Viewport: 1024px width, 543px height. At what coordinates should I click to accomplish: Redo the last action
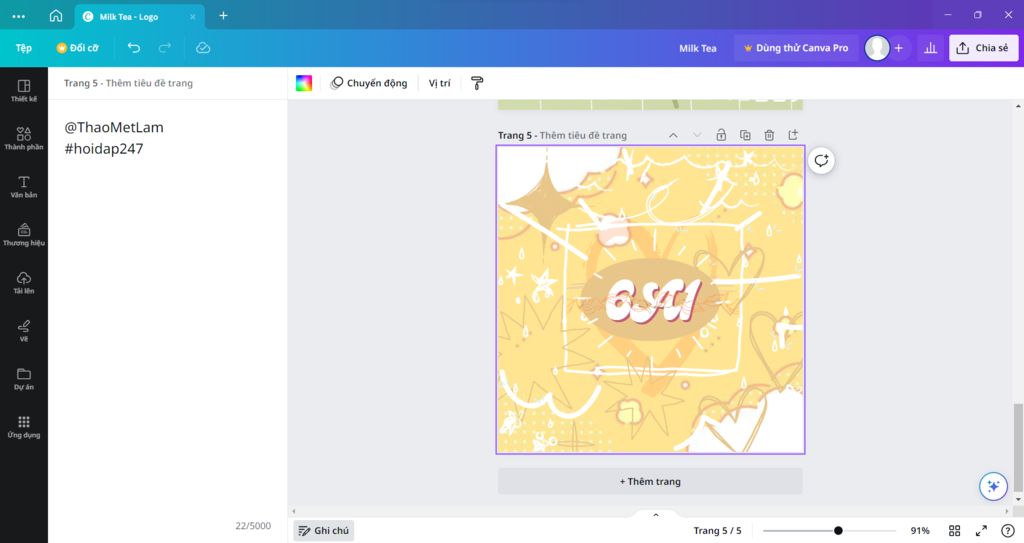point(165,48)
